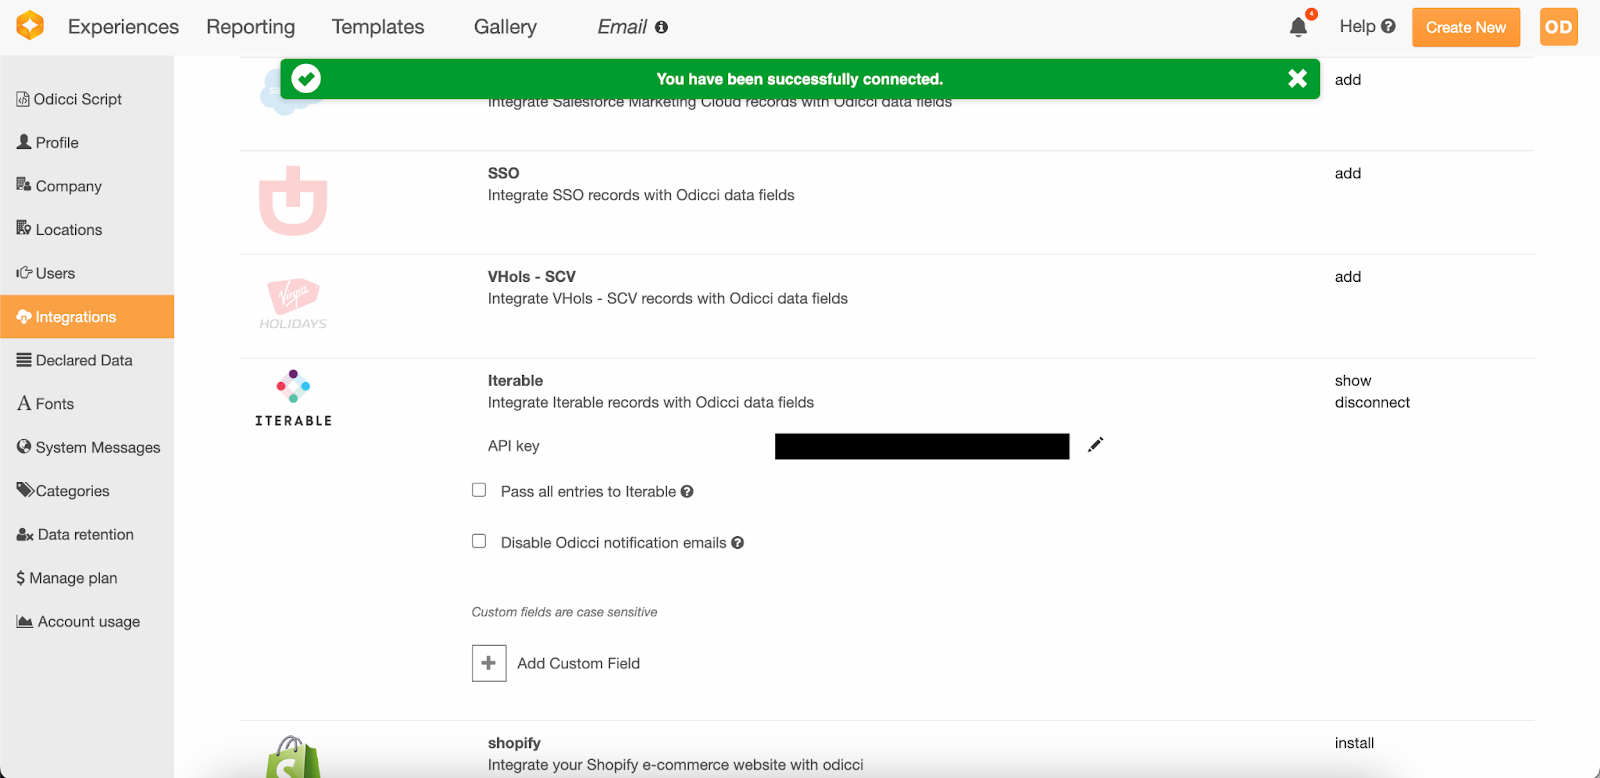Go to the Reporting tab
The width and height of the screenshot is (1600, 778).
coord(250,27)
